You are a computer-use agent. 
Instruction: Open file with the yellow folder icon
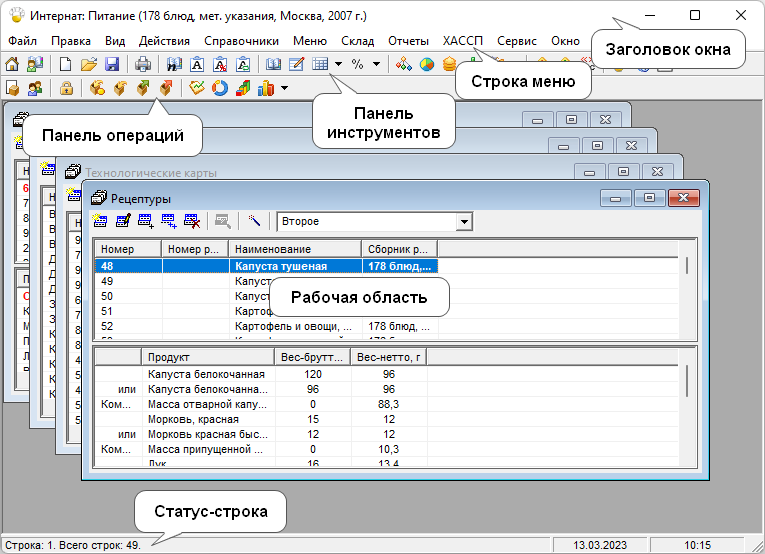pyautogui.click(x=89, y=65)
